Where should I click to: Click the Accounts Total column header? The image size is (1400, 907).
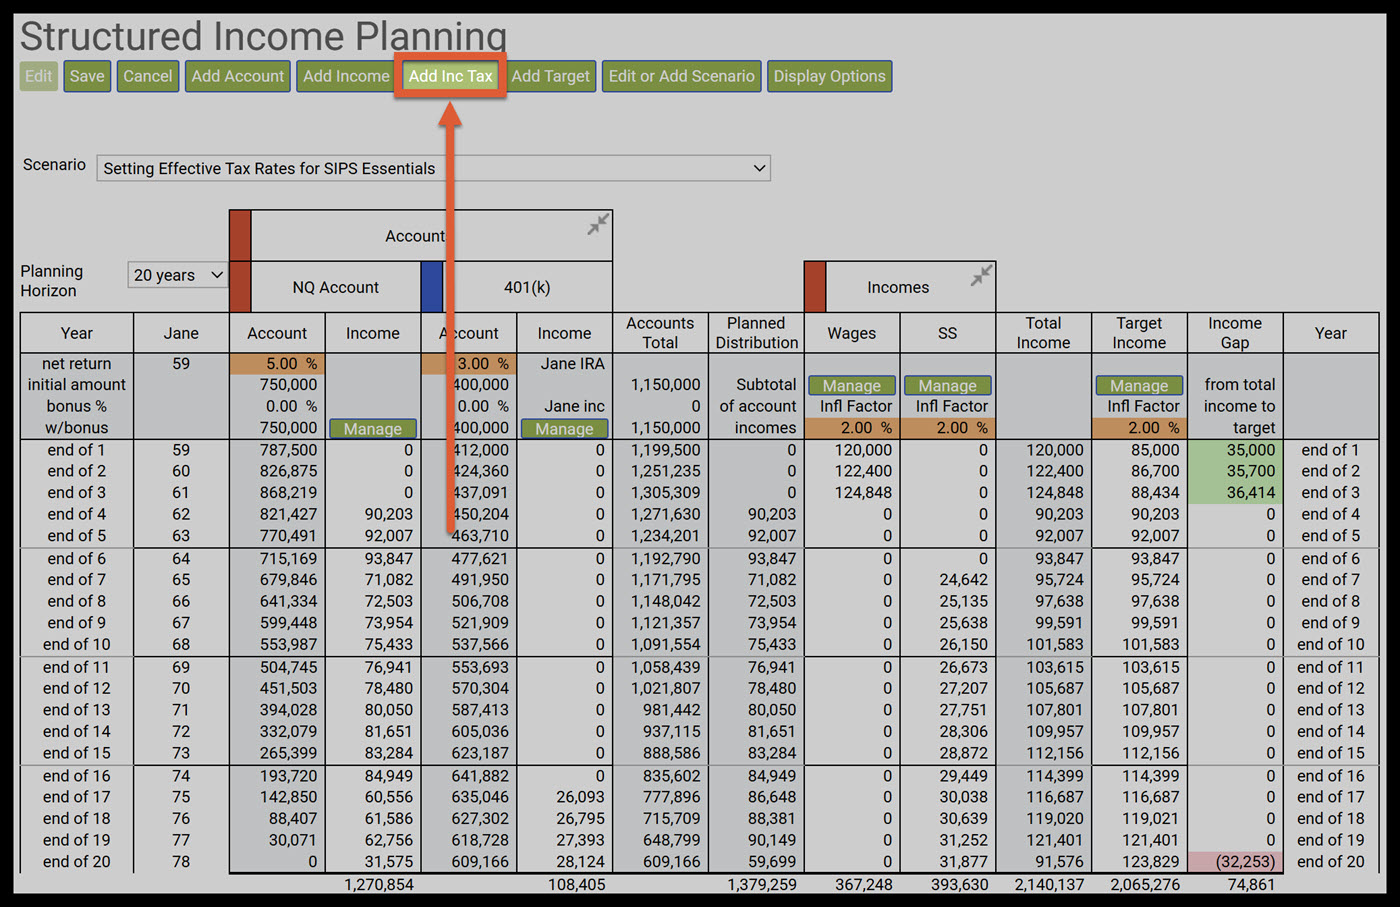coord(660,333)
